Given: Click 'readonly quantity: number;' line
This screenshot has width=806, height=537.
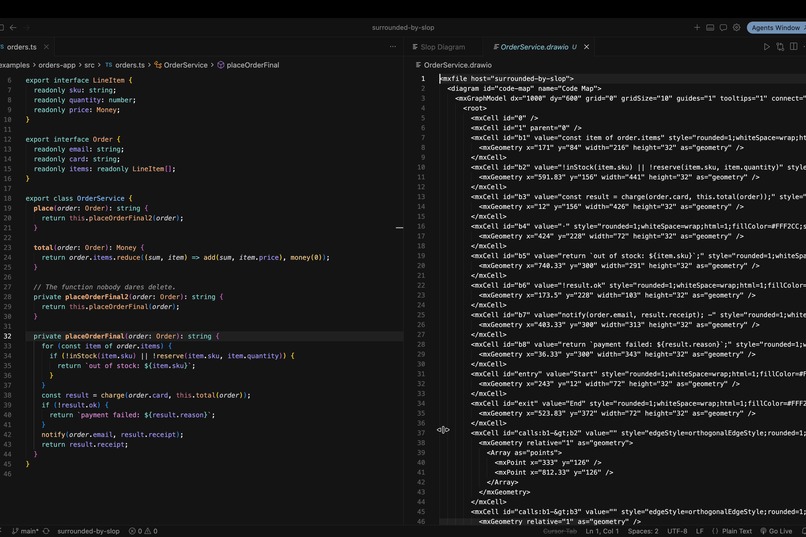Looking at the screenshot, I should (85, 100).
